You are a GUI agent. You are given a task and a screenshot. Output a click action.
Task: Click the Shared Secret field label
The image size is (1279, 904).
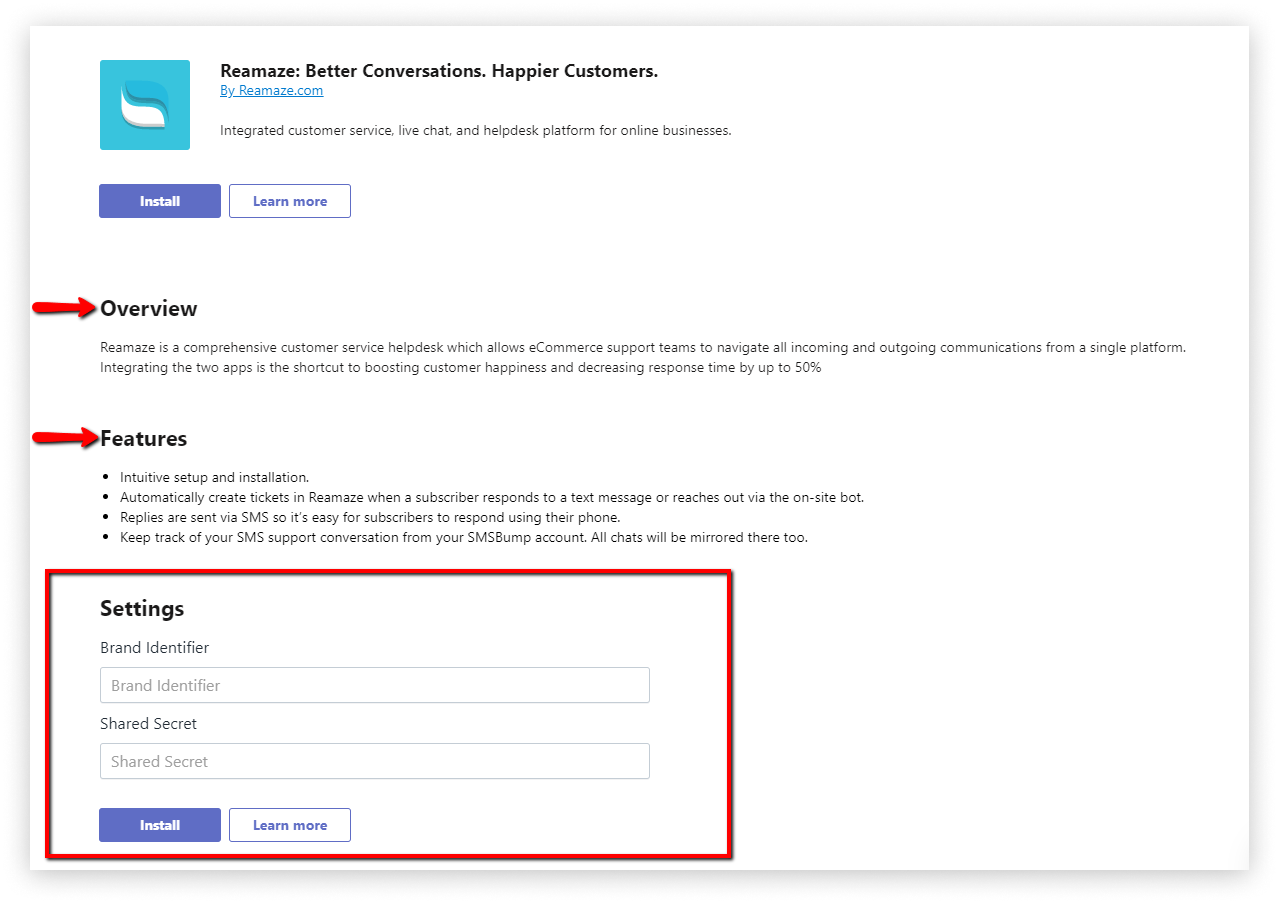point(149,723)
